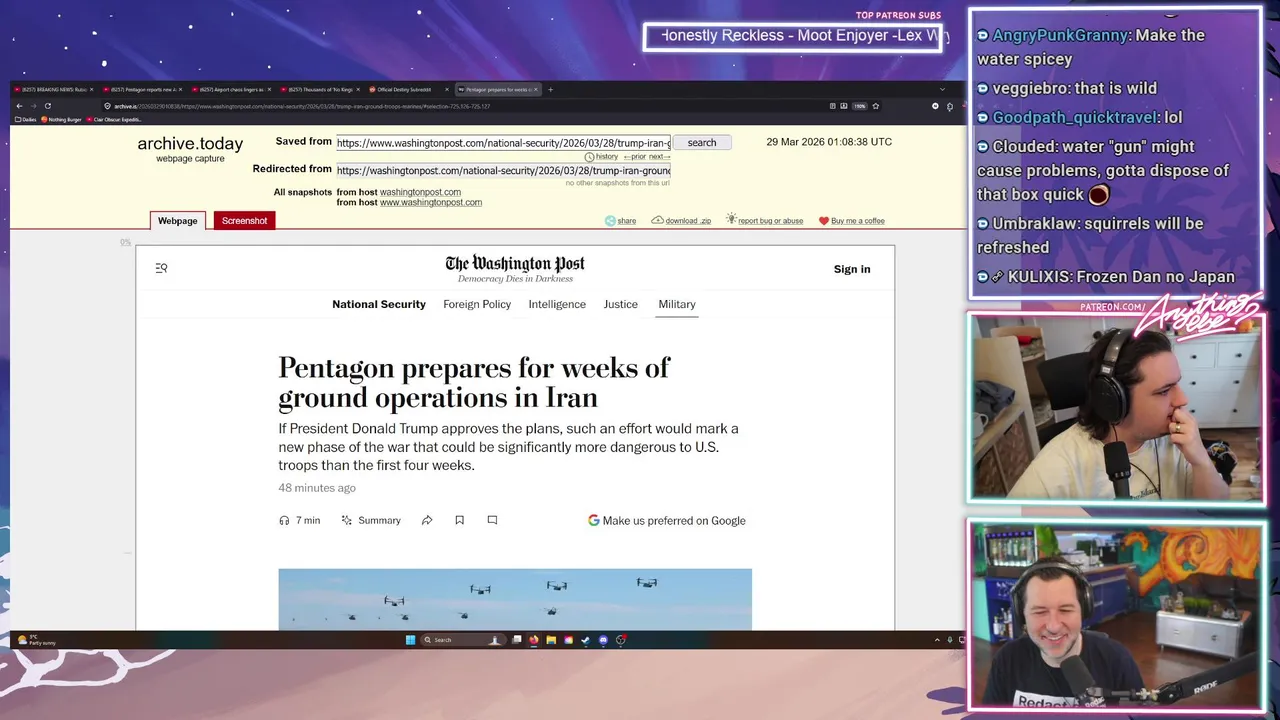Open the Intelligence section
Screen dimensions: 1280x720
(x=557, y=304)
